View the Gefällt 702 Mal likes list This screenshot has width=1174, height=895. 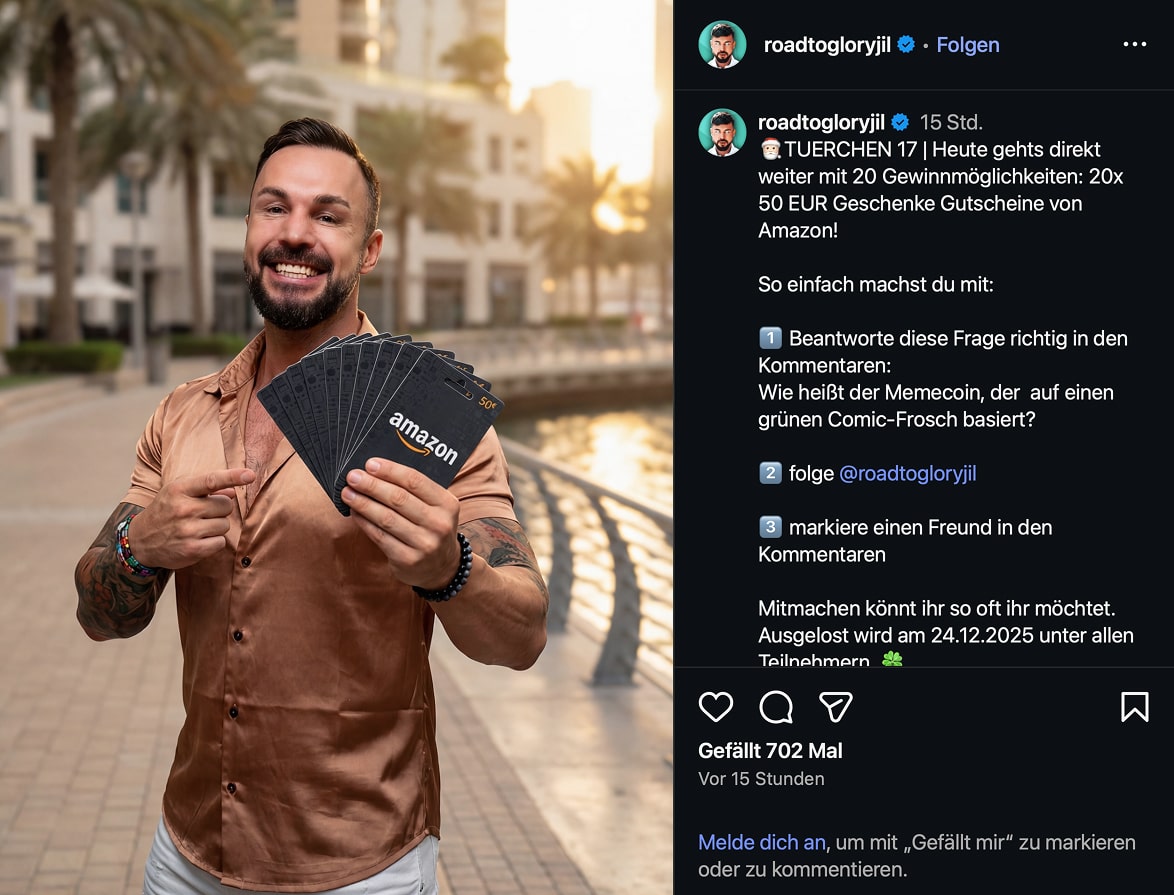click(x=770, y=750)
